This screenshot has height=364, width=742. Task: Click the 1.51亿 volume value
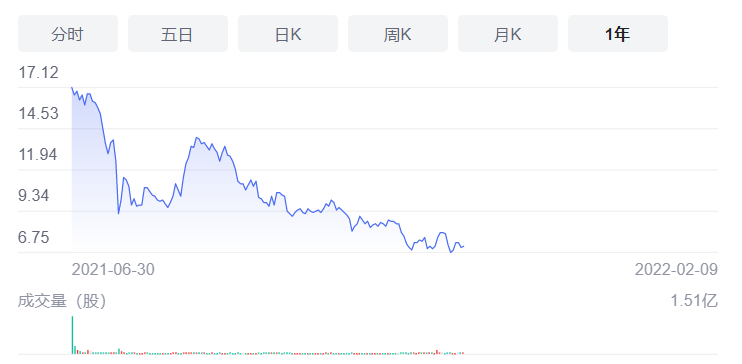(694, 301)
